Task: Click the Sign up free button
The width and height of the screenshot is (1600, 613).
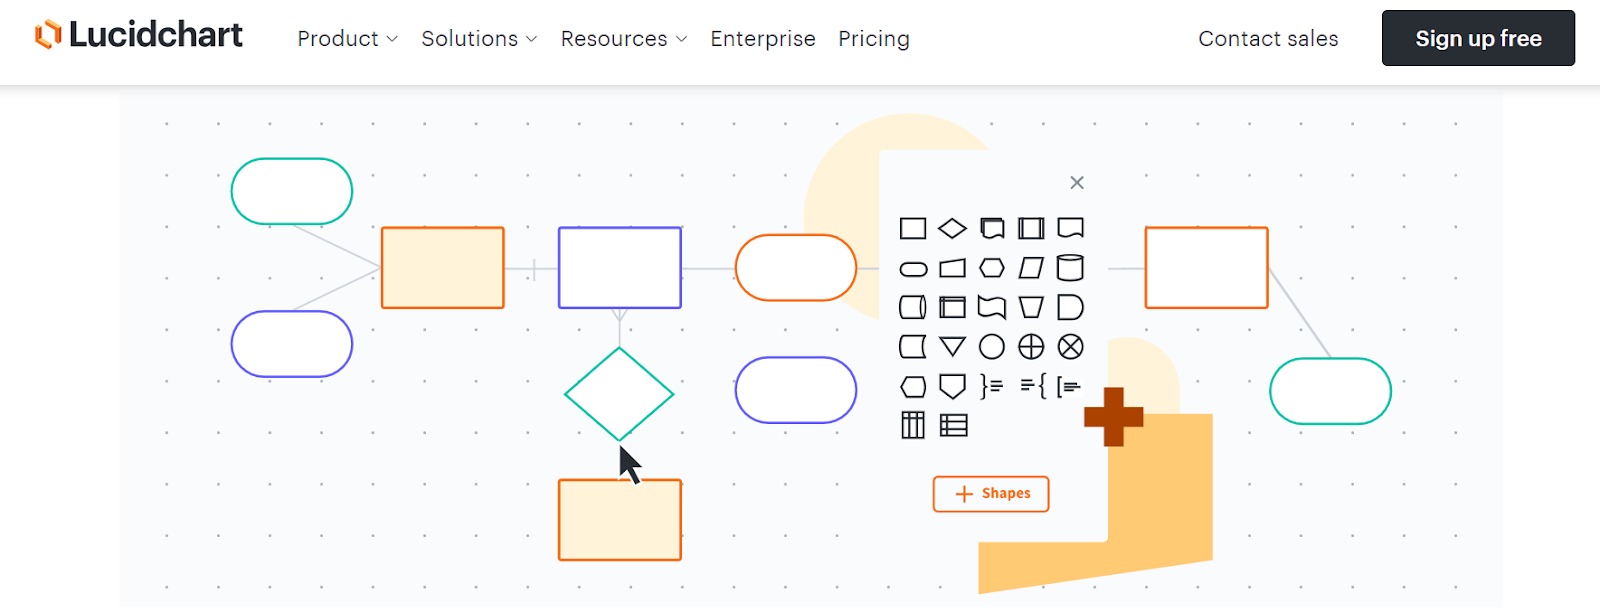Action: pos(1478,39)
